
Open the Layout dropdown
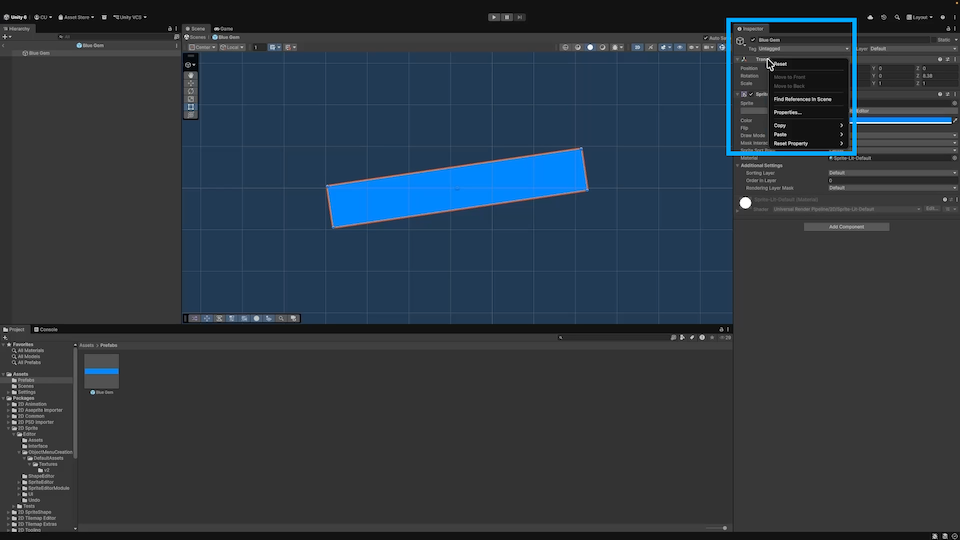coord(919,17)
